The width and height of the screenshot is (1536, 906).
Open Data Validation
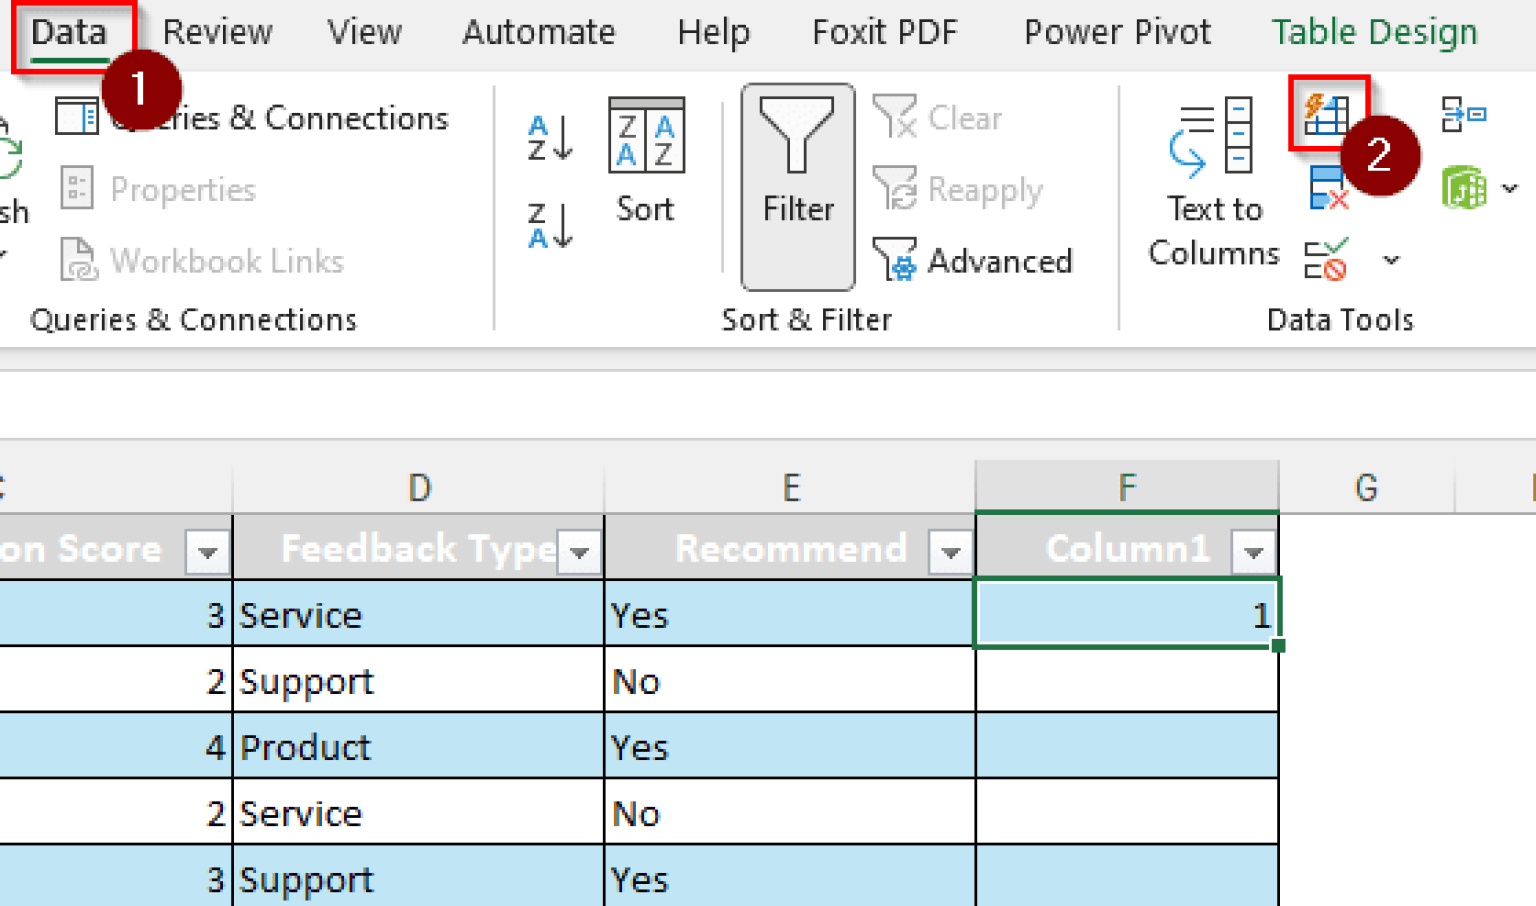coord(1329,258)
